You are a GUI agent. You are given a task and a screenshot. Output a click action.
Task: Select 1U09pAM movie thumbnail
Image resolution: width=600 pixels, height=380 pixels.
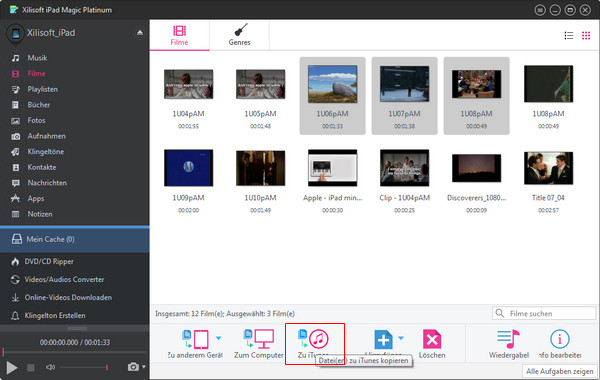189,168
